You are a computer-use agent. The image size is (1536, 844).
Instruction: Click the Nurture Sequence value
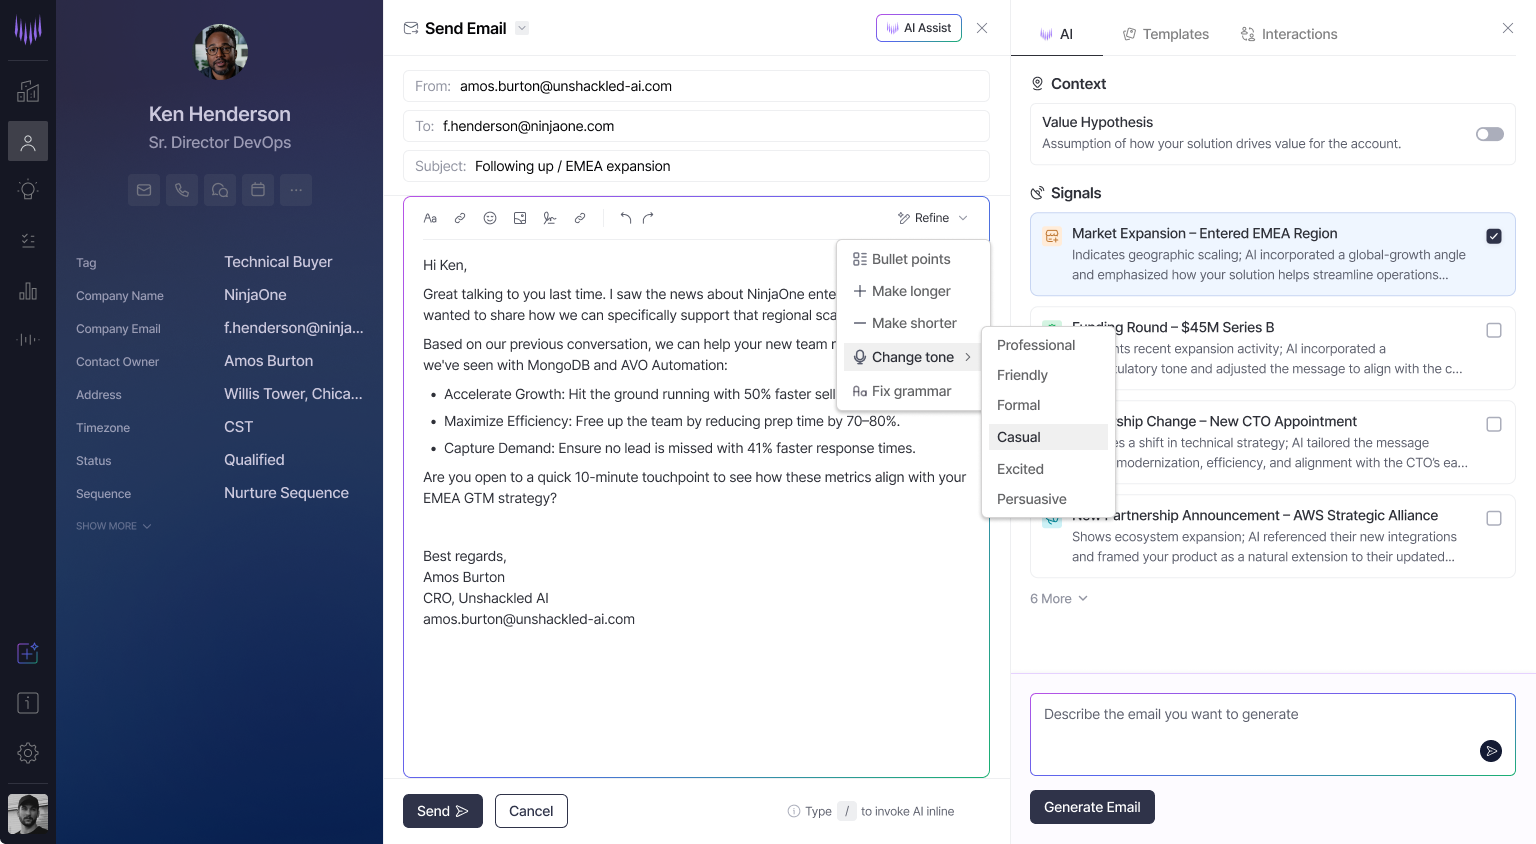pos(286,493)
